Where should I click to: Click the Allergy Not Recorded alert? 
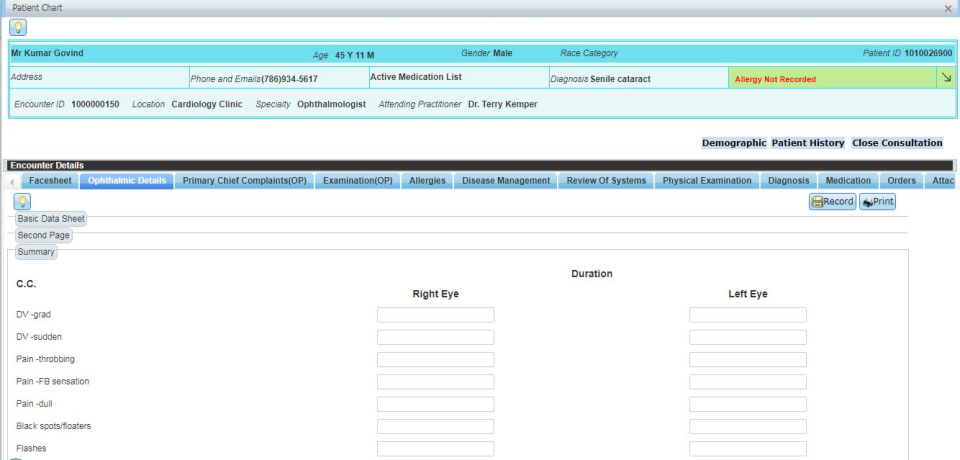point(775,79)
